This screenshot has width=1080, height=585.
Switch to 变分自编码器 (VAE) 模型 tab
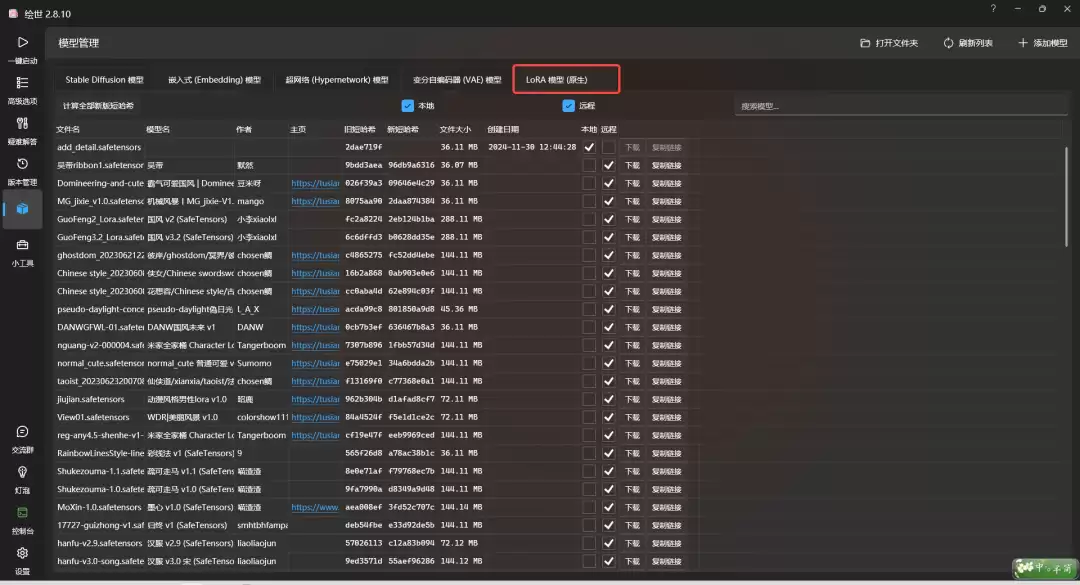pos(457,80)
